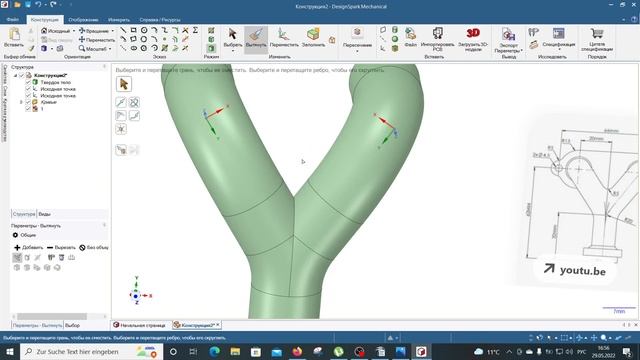Open the Пересечение dropdown arrow
The width and height of the screenshot is (640, 360).
[357, 51]
